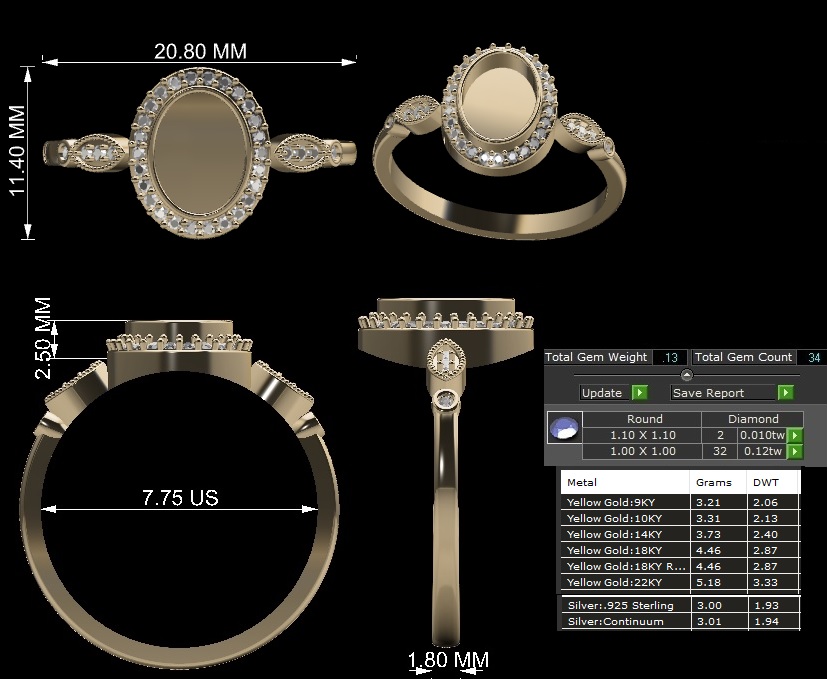
Task: Select the DWT column header
Action: pyautogui.click(x=773, y=482)
